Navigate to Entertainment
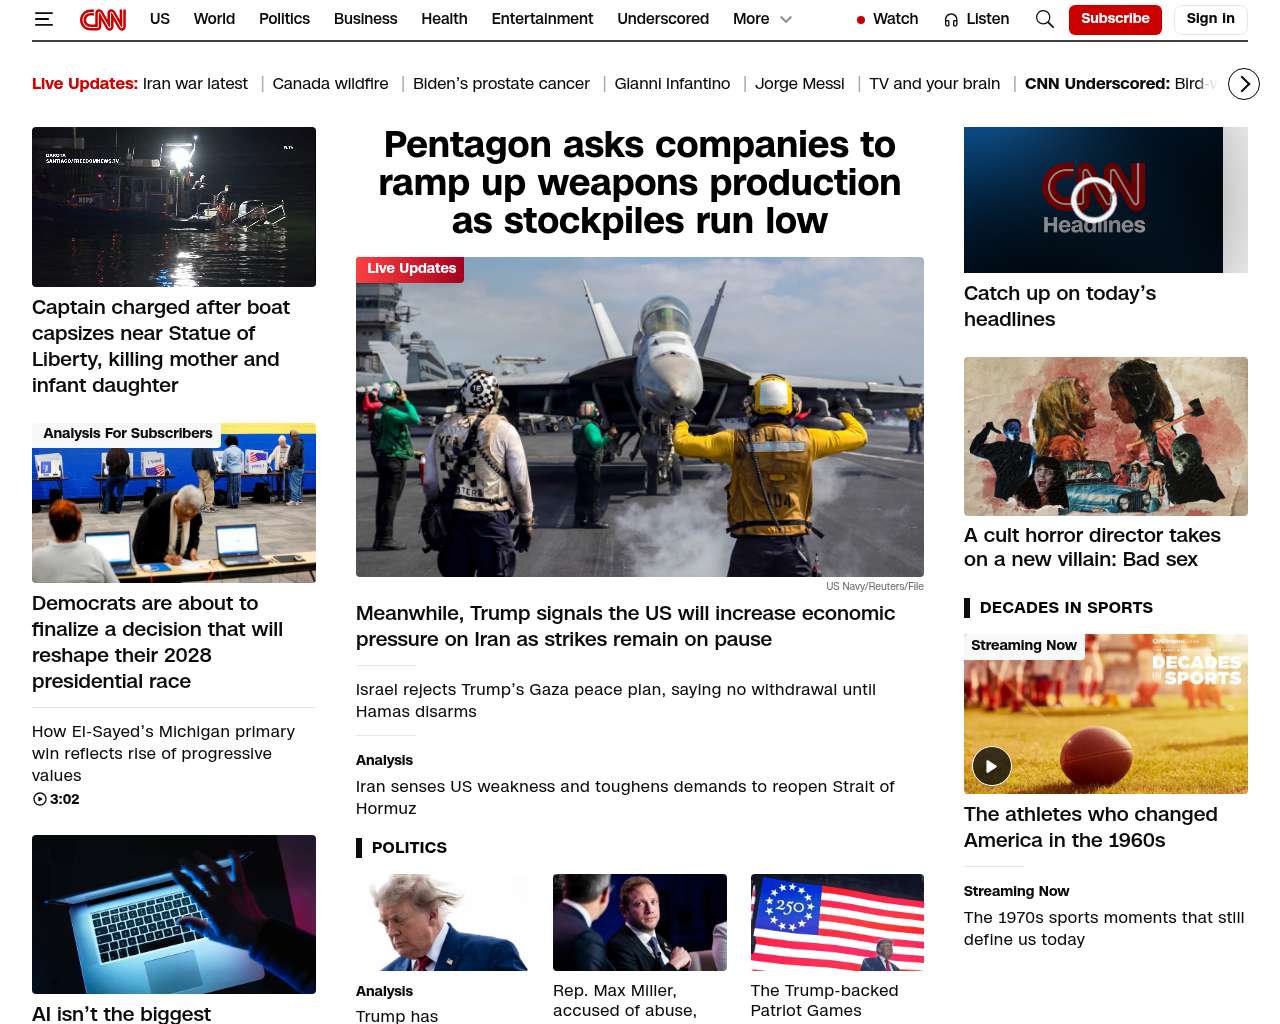 point(542,19)
